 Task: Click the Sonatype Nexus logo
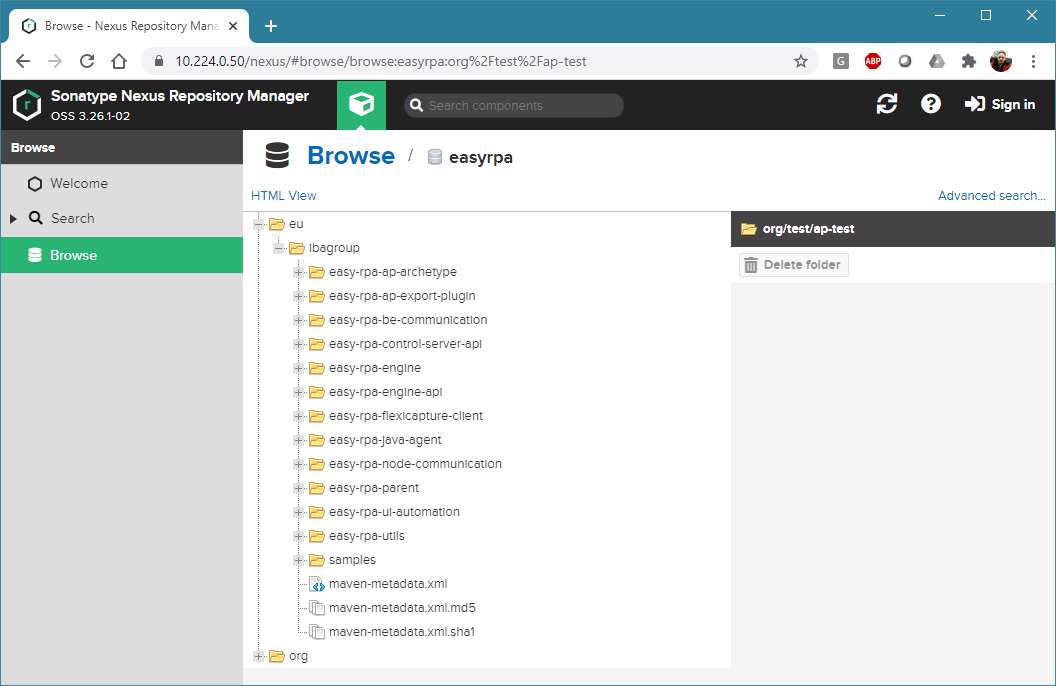[26, 105]
